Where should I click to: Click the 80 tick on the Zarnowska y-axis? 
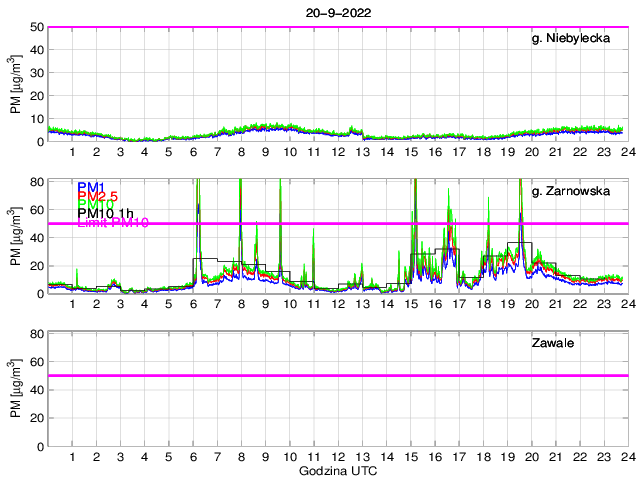coord(37,182)
